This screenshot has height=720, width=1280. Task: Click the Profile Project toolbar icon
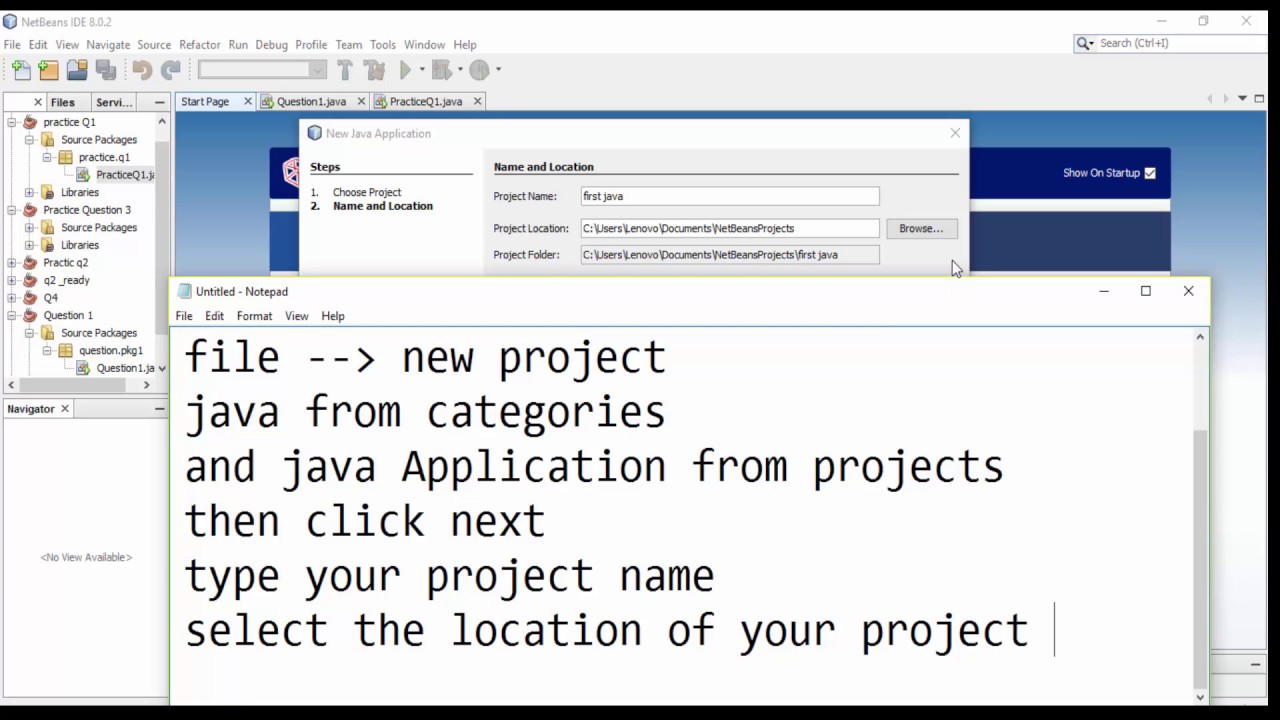[x=479, y=70]
